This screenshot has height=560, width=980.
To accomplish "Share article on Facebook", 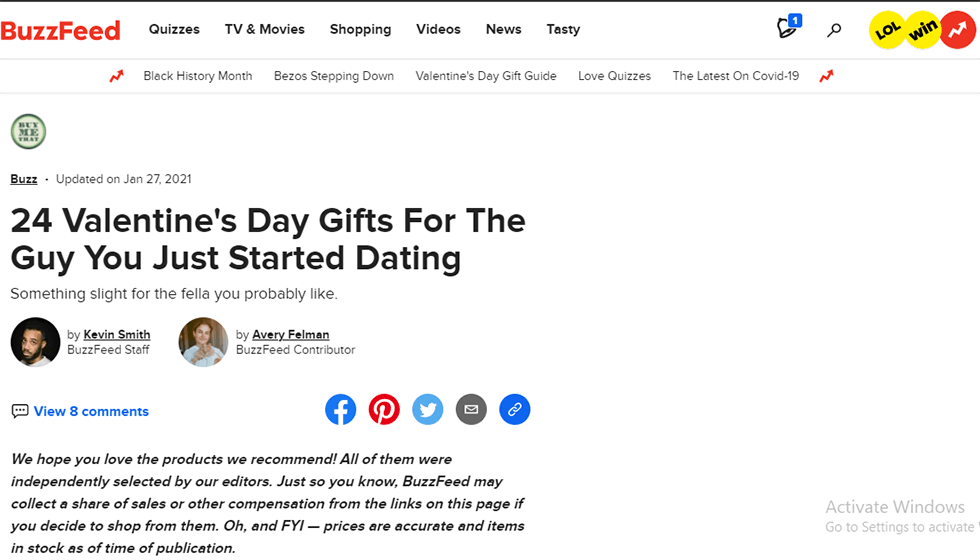I will [x=341, y=409].
